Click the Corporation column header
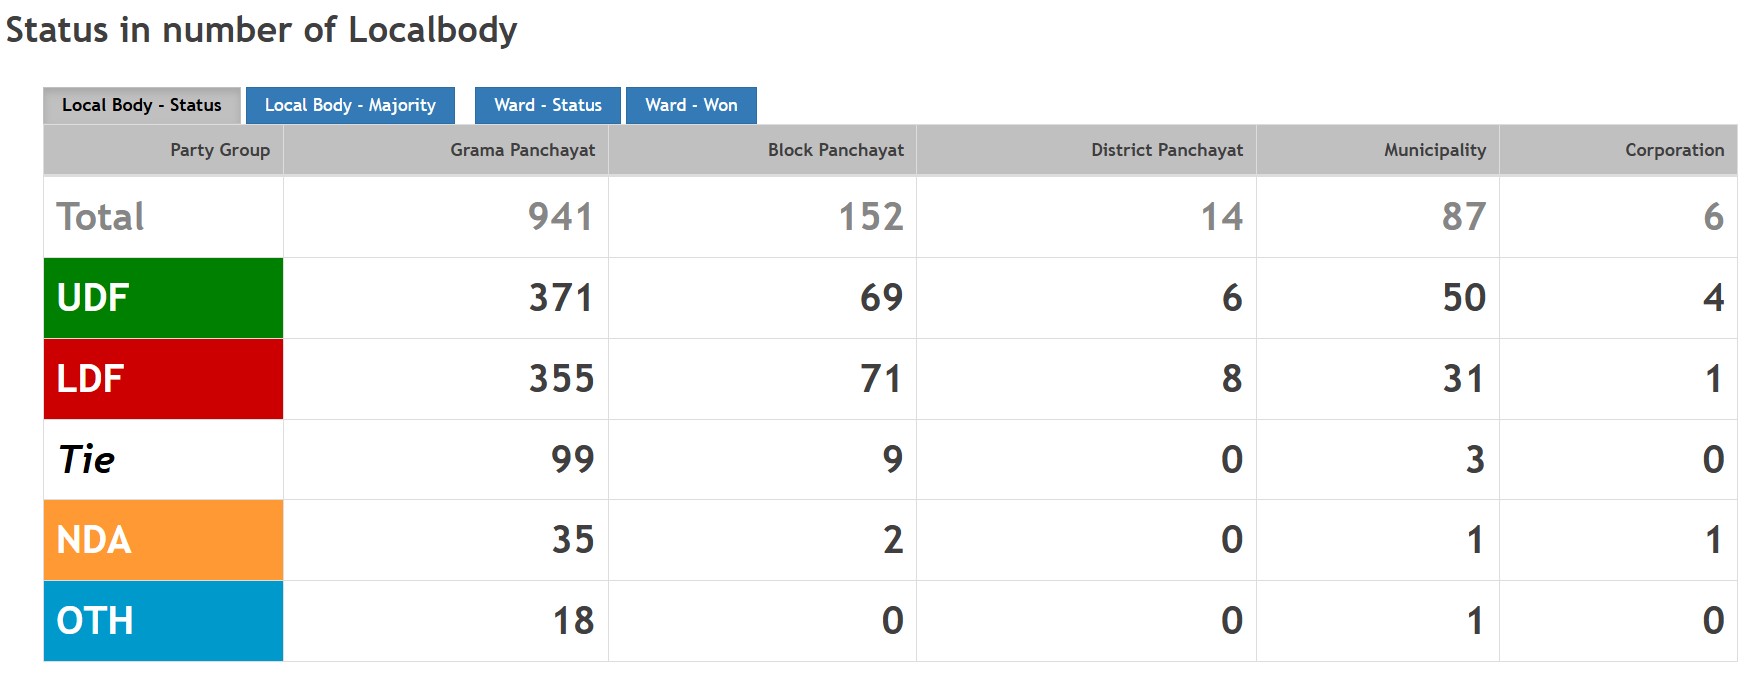 [x=1674, y=150]
